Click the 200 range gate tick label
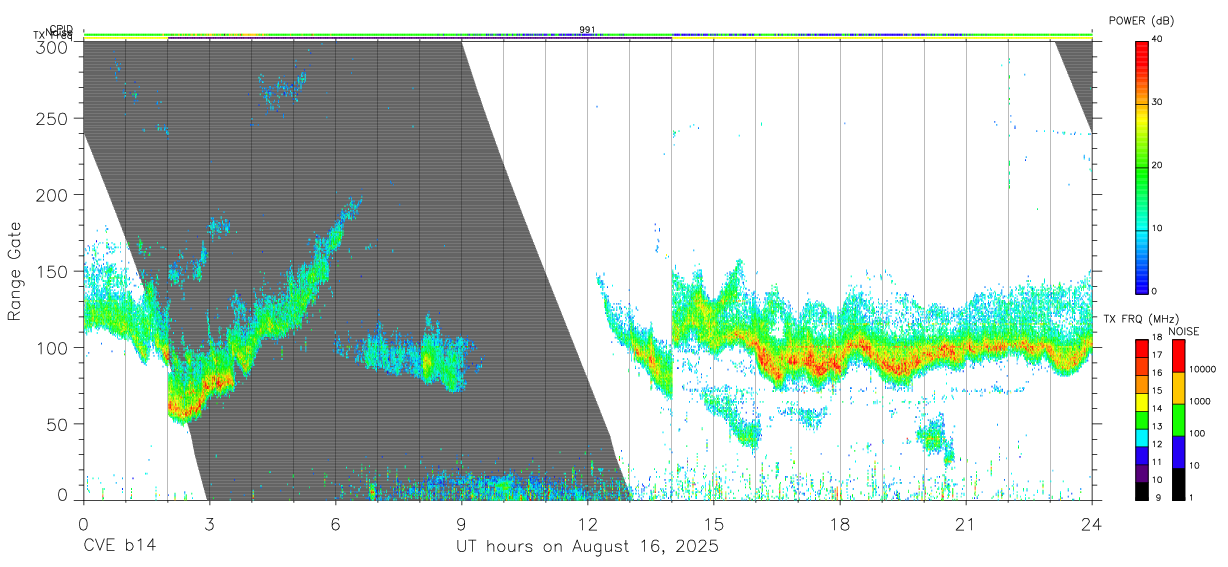 [x=51, y=195]
